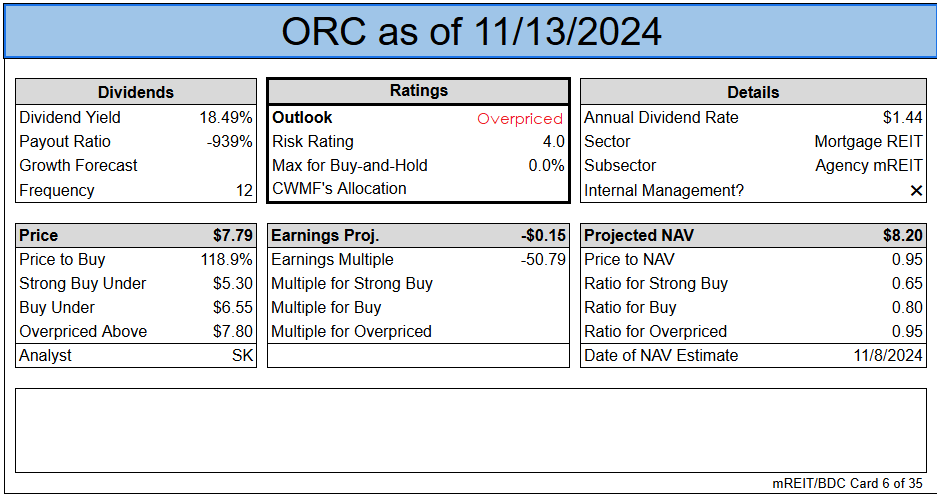
Task: Click the Strong Buy Under $5.30 value
Action: pyautogui.click(x=232, y=284)
